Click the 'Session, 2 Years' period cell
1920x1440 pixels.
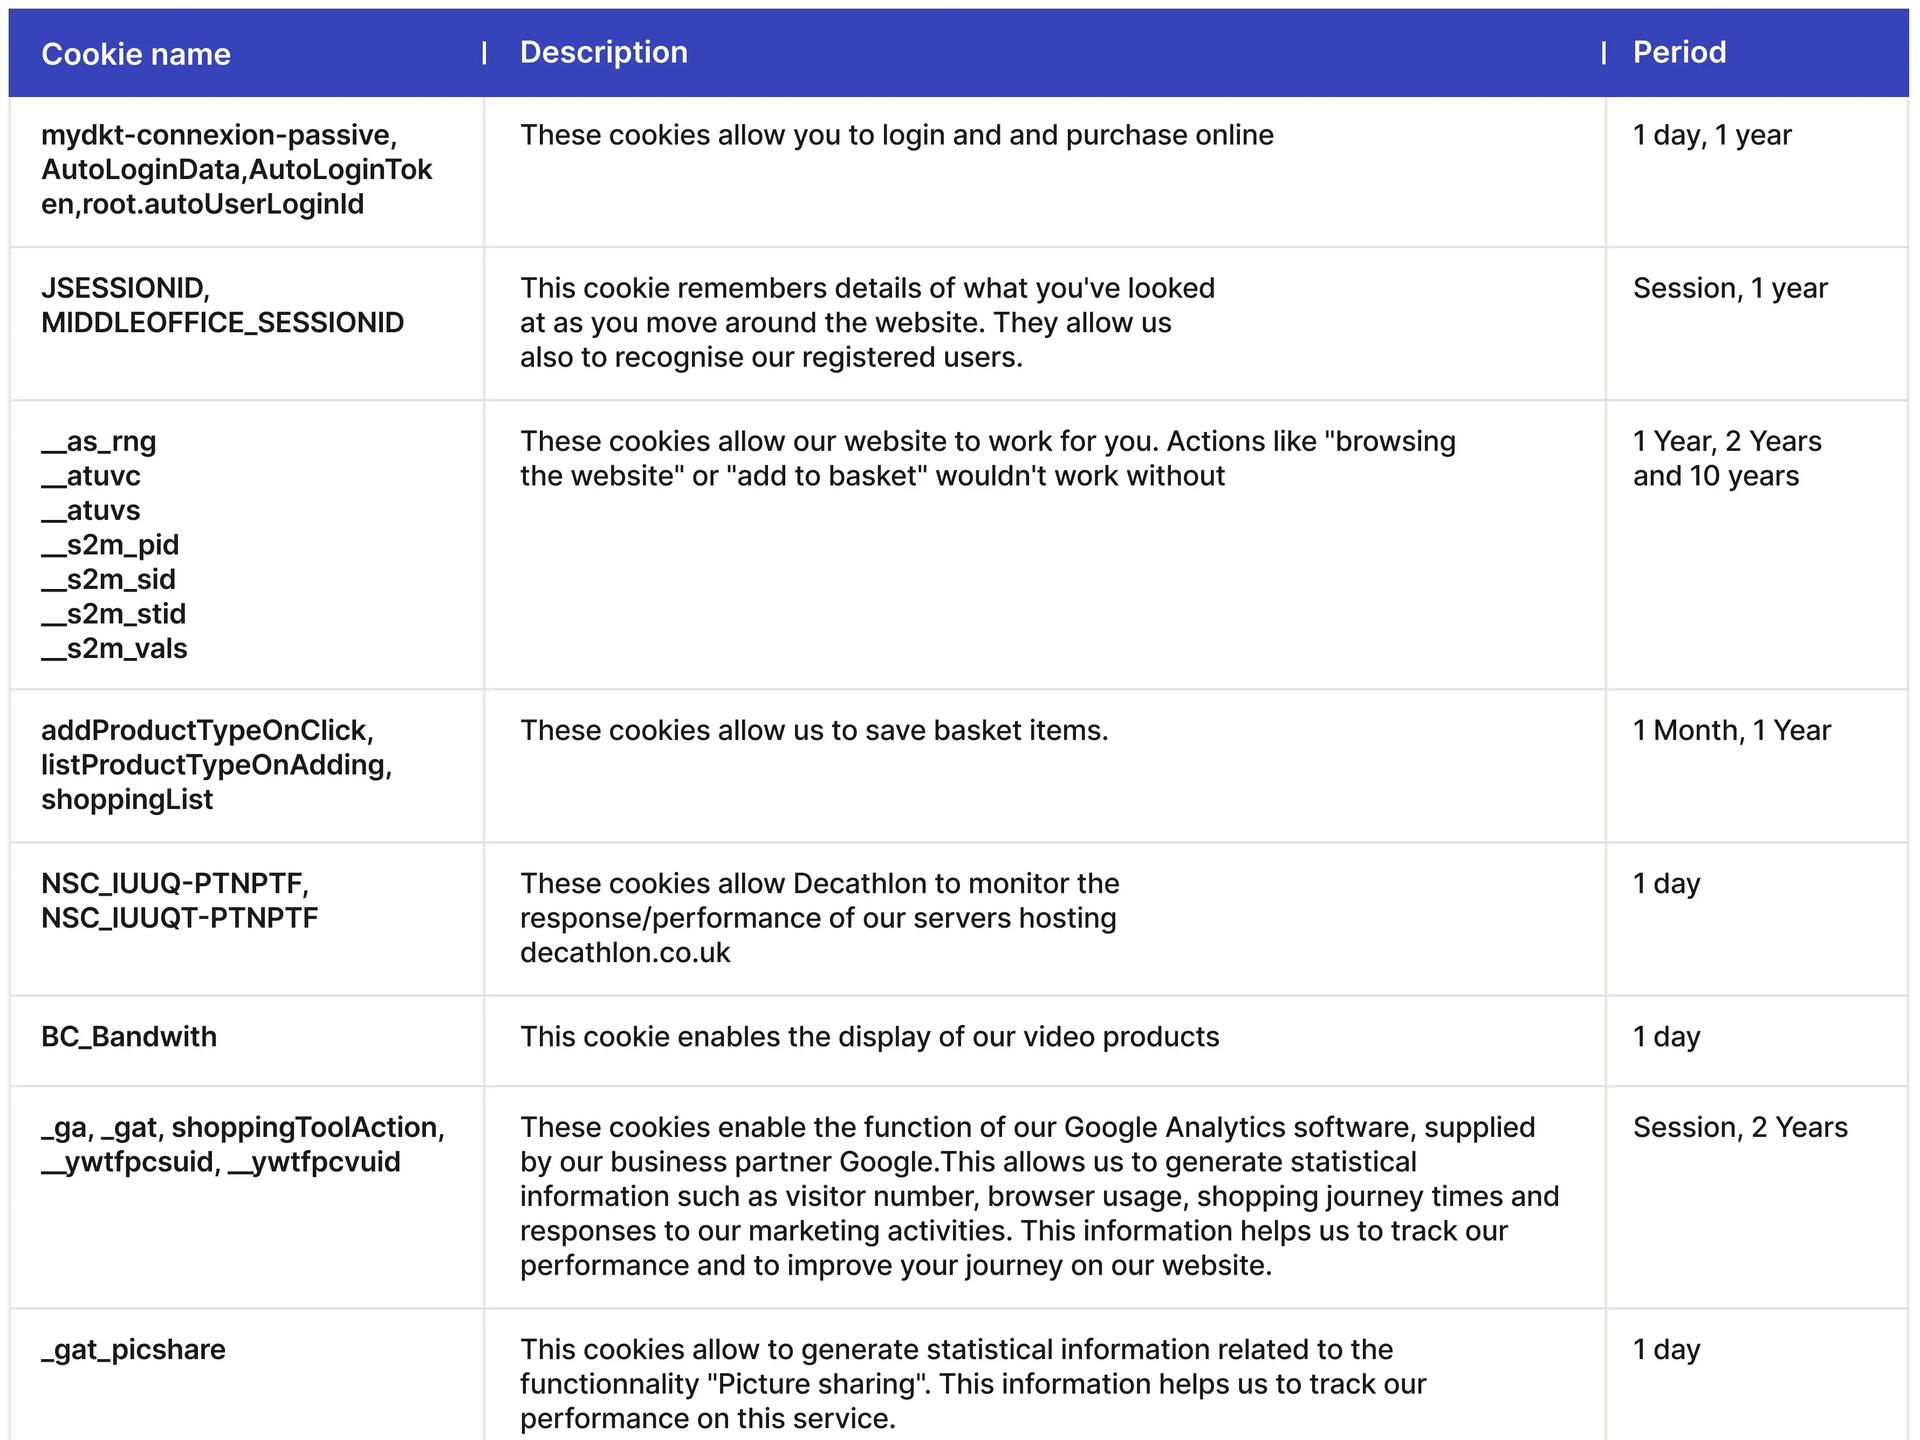point(1740,1127)
